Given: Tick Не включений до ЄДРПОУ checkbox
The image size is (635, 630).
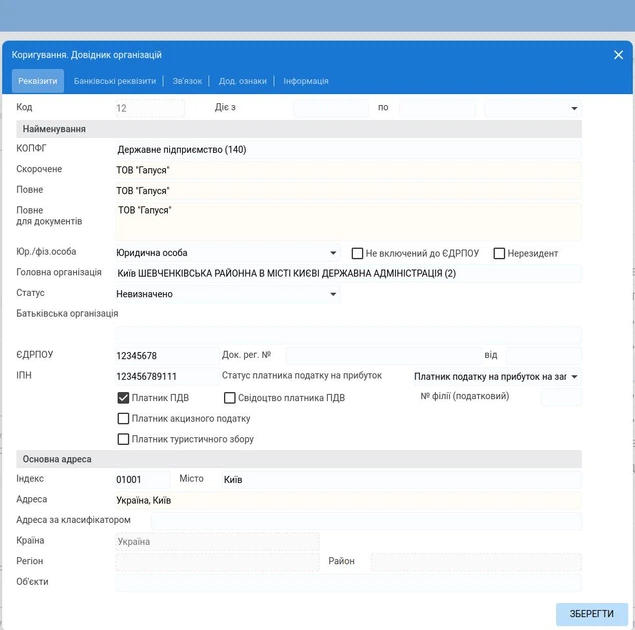Looking at the screenshot, I should pos(357,253).
